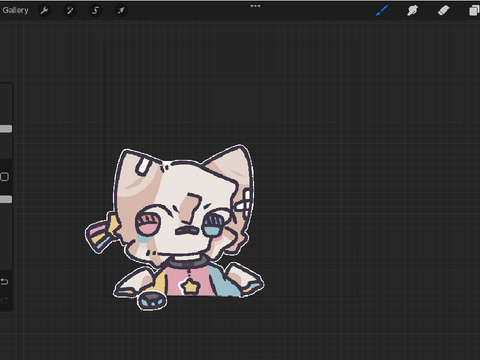Viewport: 480px width, 360px height.
Task: Click the cat character artwork on canvas
Action: (175, 228)
